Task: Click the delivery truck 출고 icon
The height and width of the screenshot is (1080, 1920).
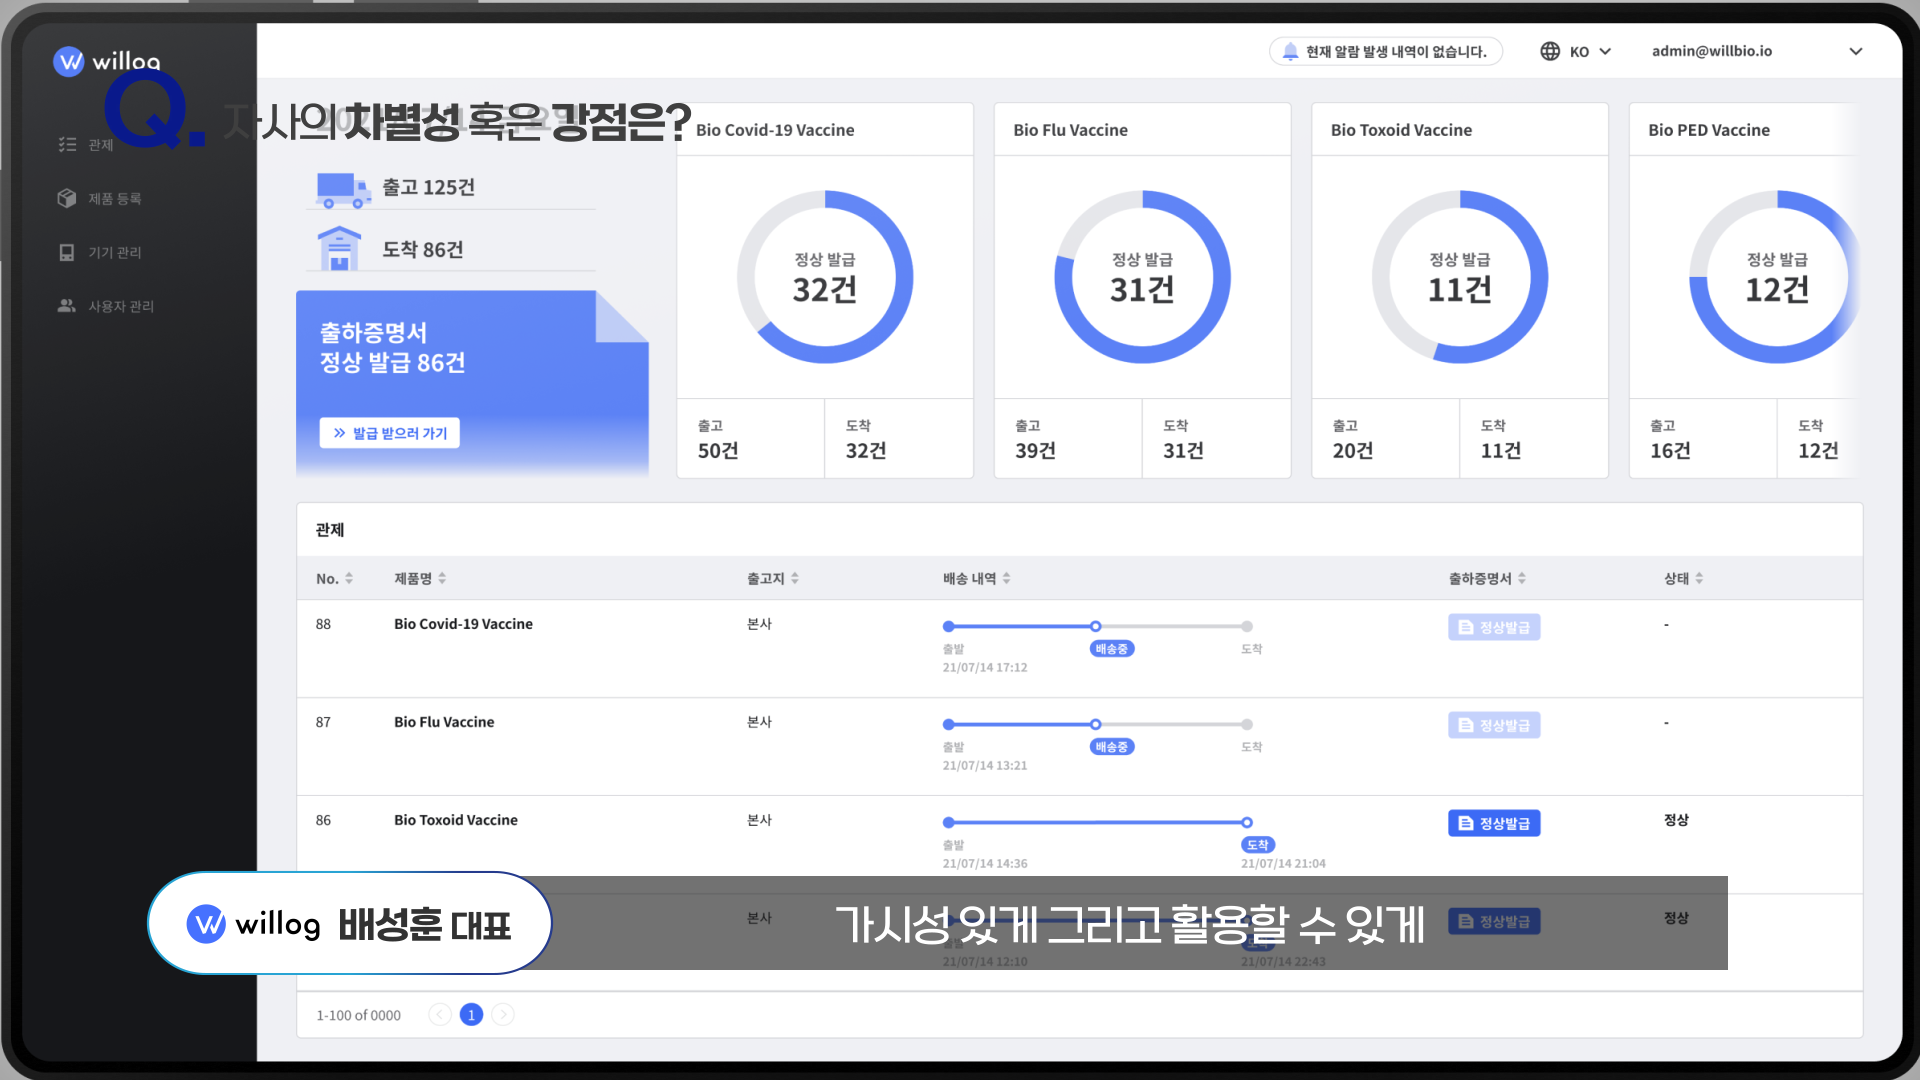Action: 342,188
